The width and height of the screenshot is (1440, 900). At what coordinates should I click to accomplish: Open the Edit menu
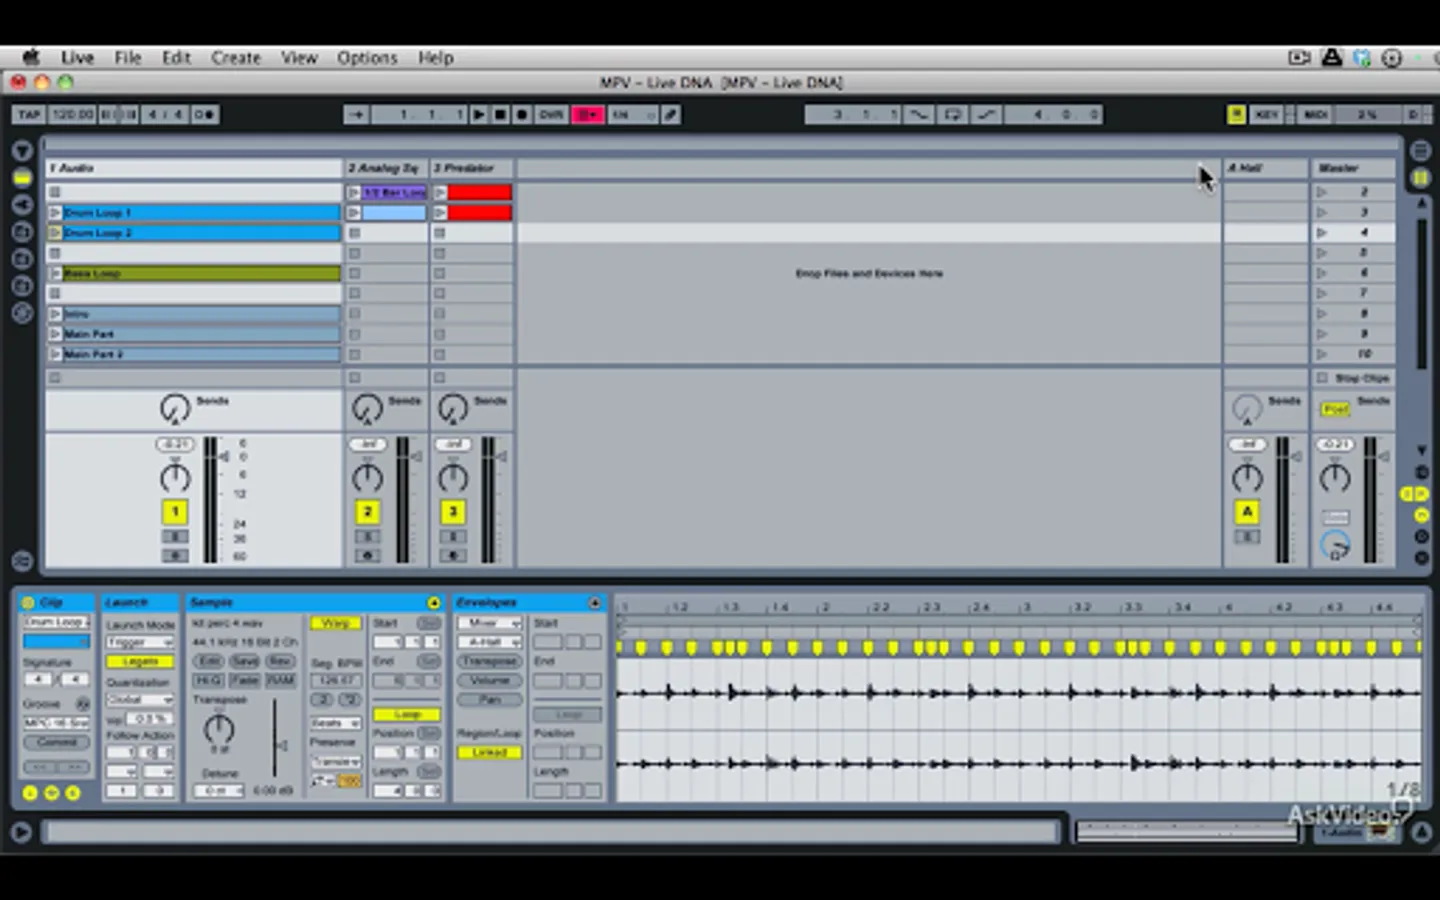(176, 58)
